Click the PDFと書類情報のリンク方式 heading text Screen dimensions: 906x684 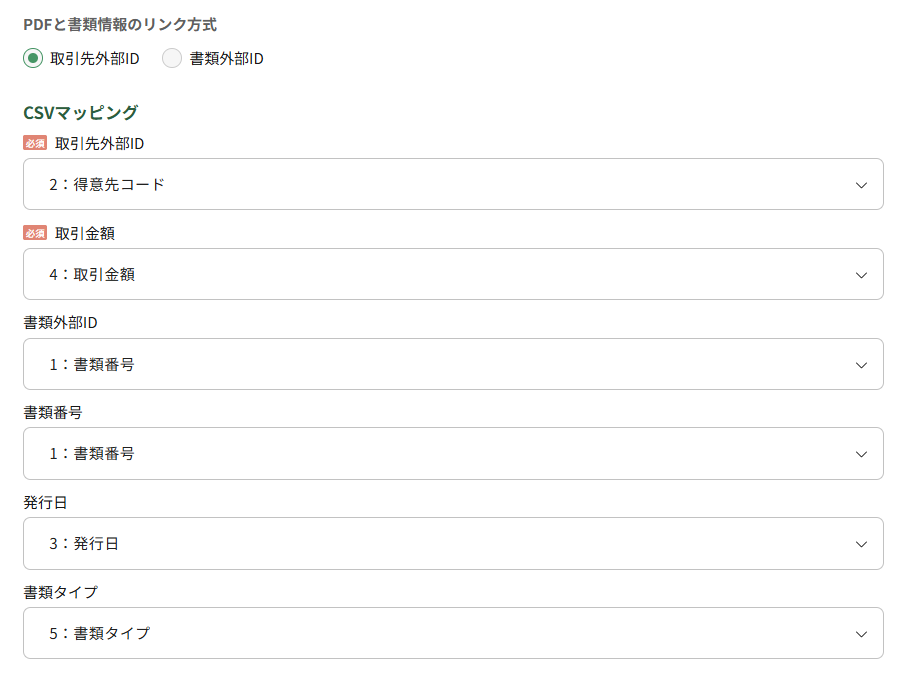pyautogui.click(x=120, y=24)
